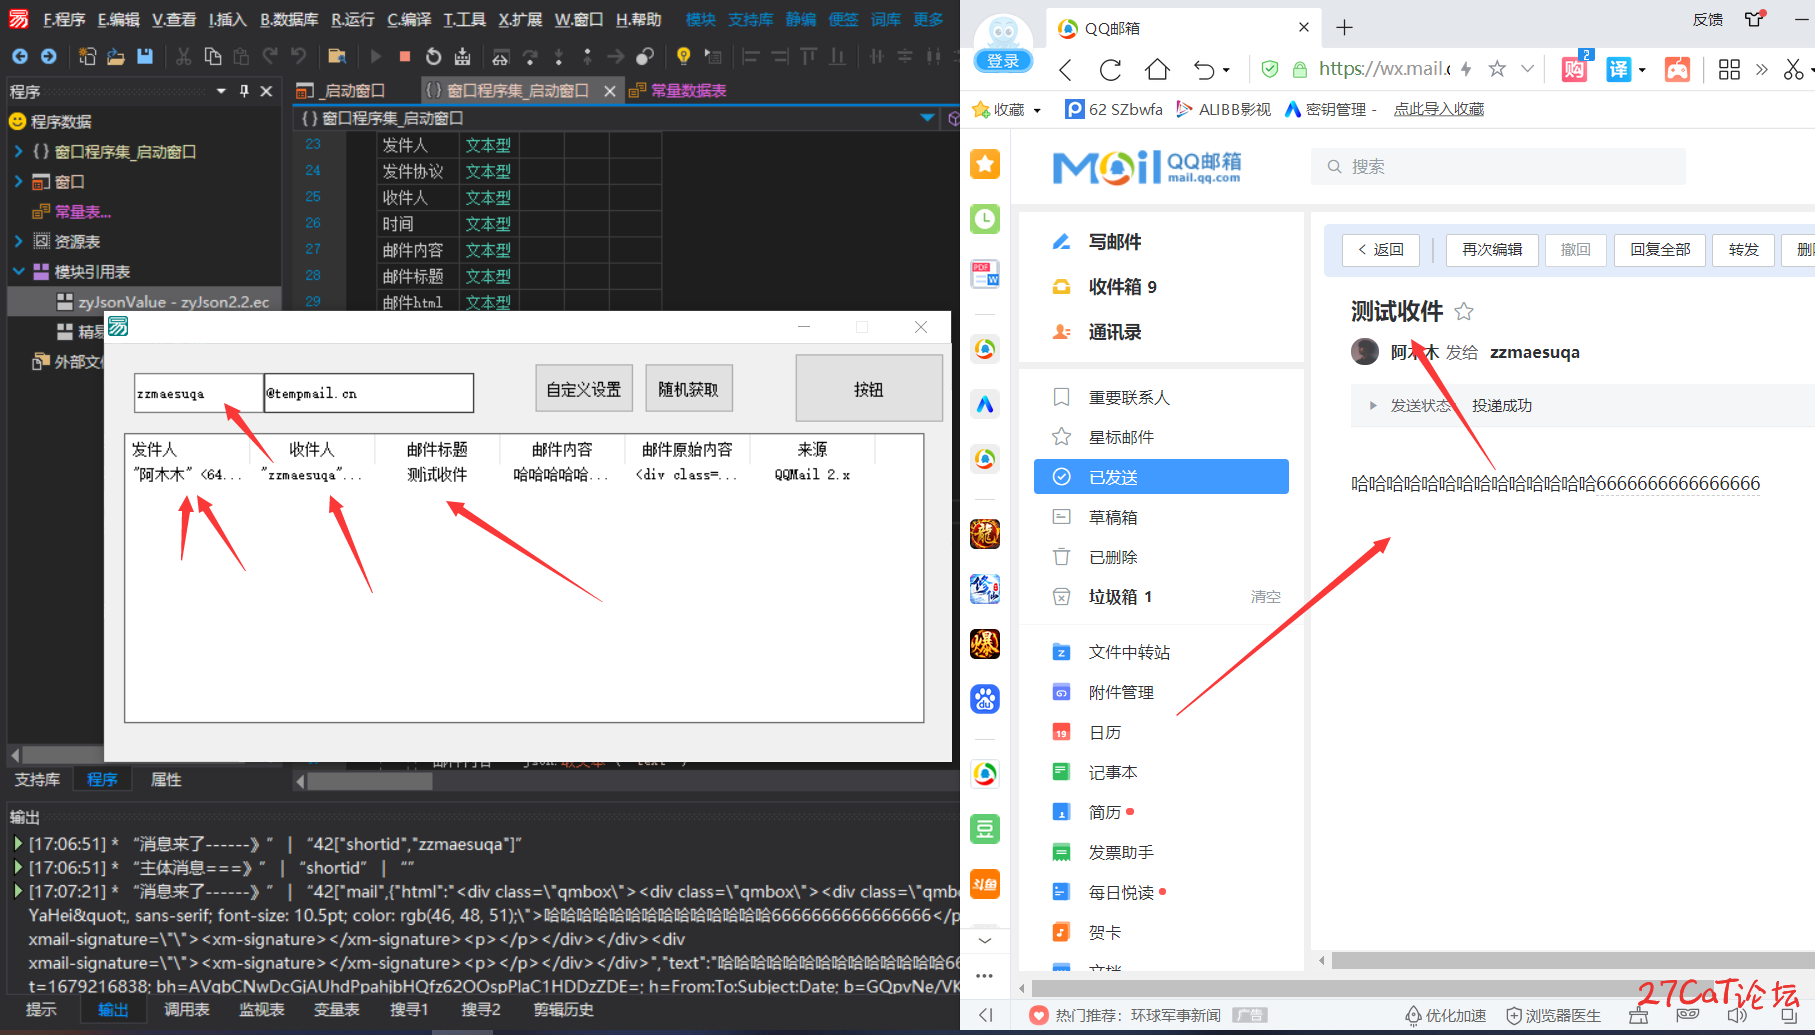
Task: Click the 自定义设置 button in the app window
Action: click(584, 389)
